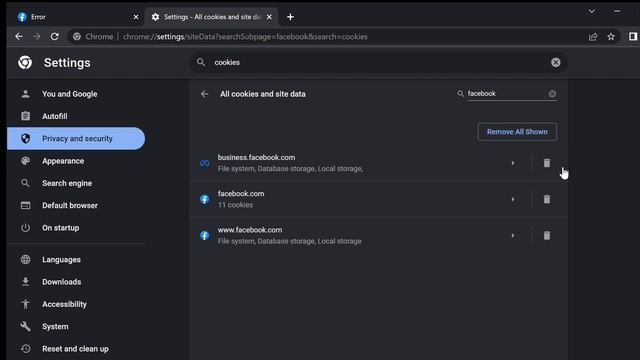Expand facebook.com cookie details arrow

(x=513, y=199)
